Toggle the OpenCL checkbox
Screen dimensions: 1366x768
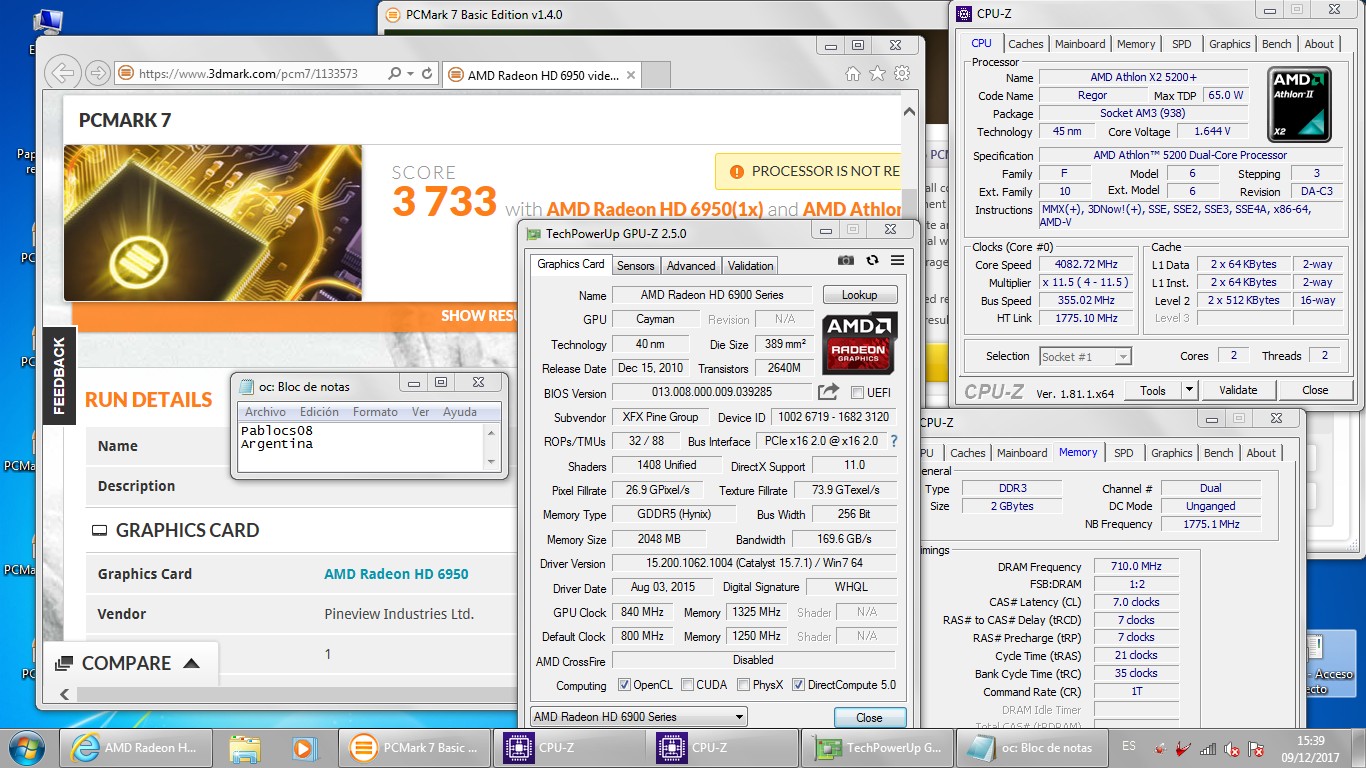[x=624, y=685]
